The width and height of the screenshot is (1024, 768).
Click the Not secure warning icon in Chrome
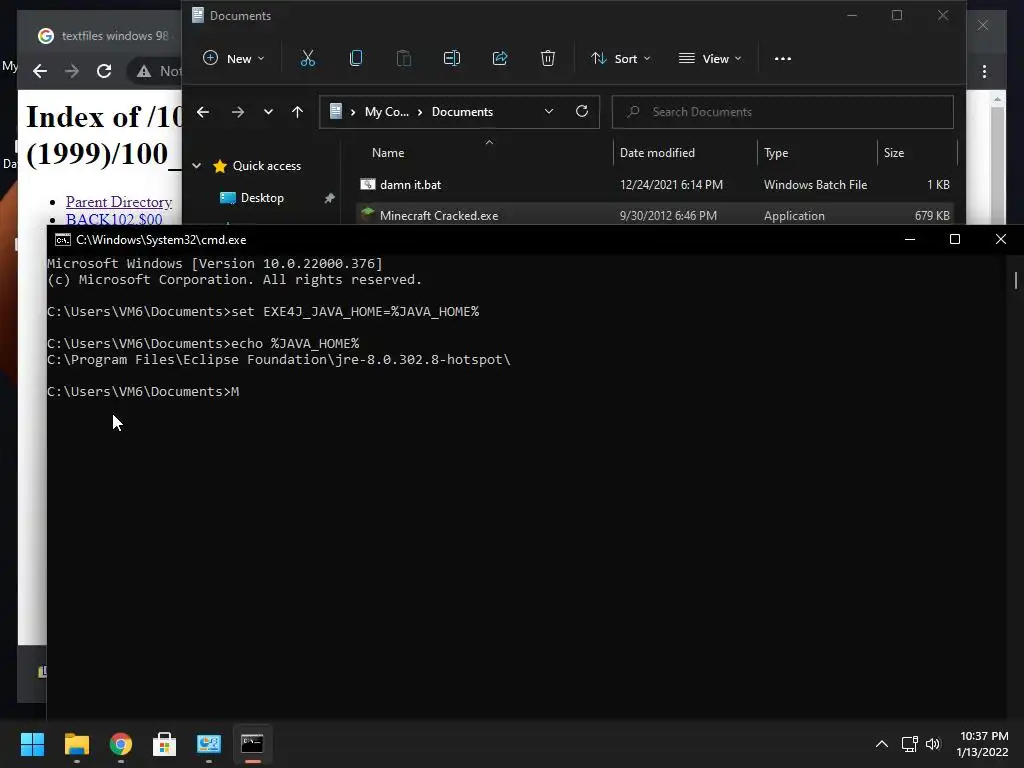coord(144,71)
